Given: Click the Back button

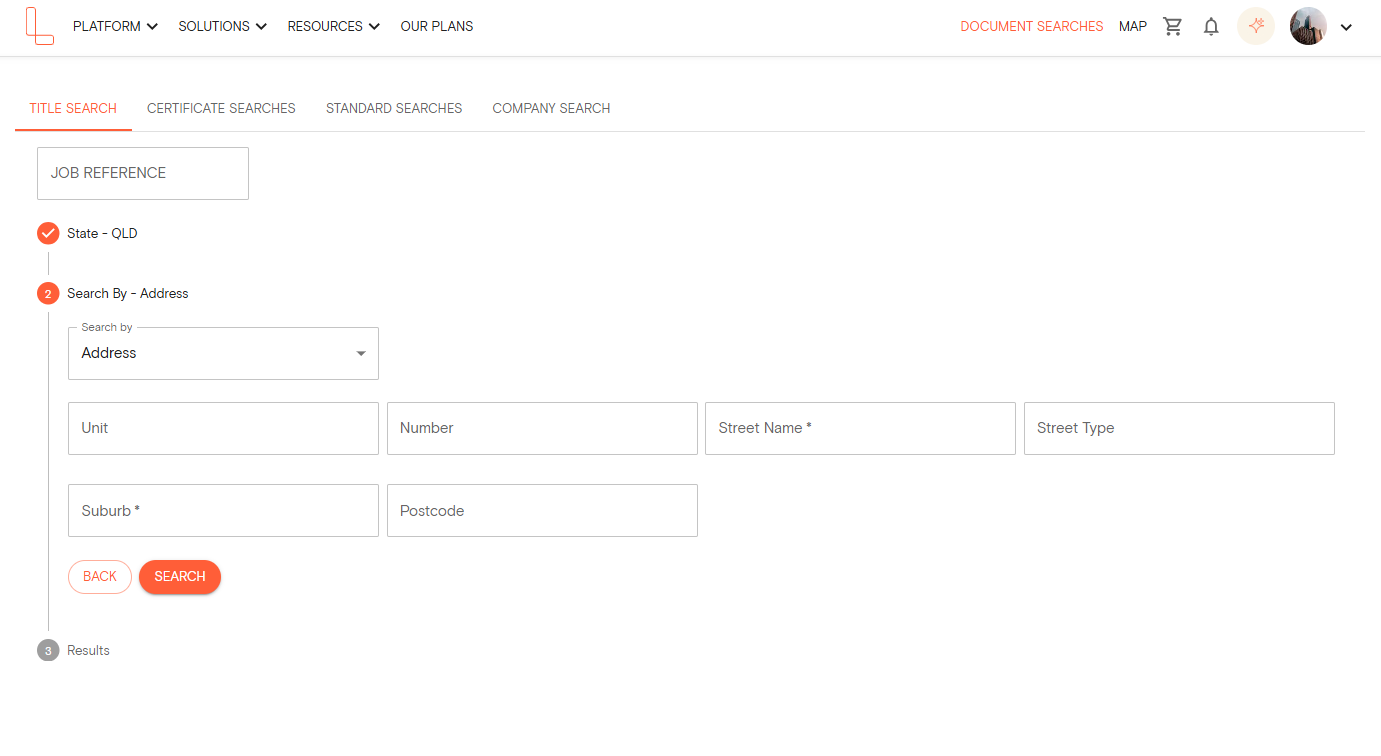Looking at the screenshot, I should (x=100, y=577).
